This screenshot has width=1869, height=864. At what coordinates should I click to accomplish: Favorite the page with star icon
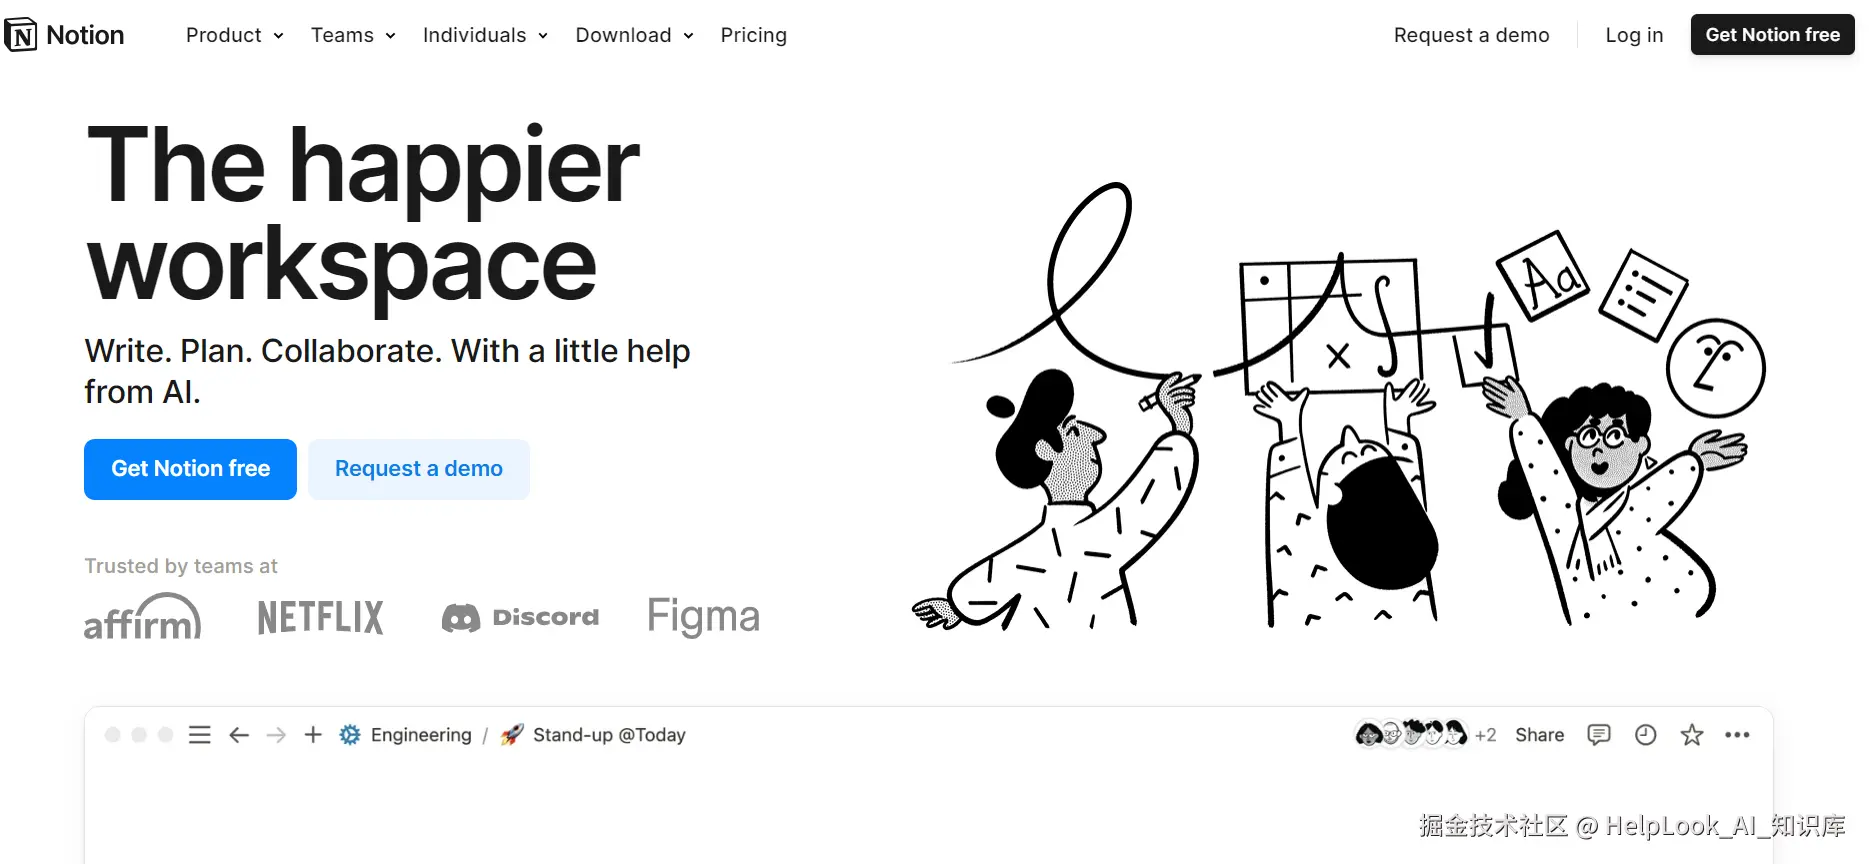click(x=1692, y=735)
